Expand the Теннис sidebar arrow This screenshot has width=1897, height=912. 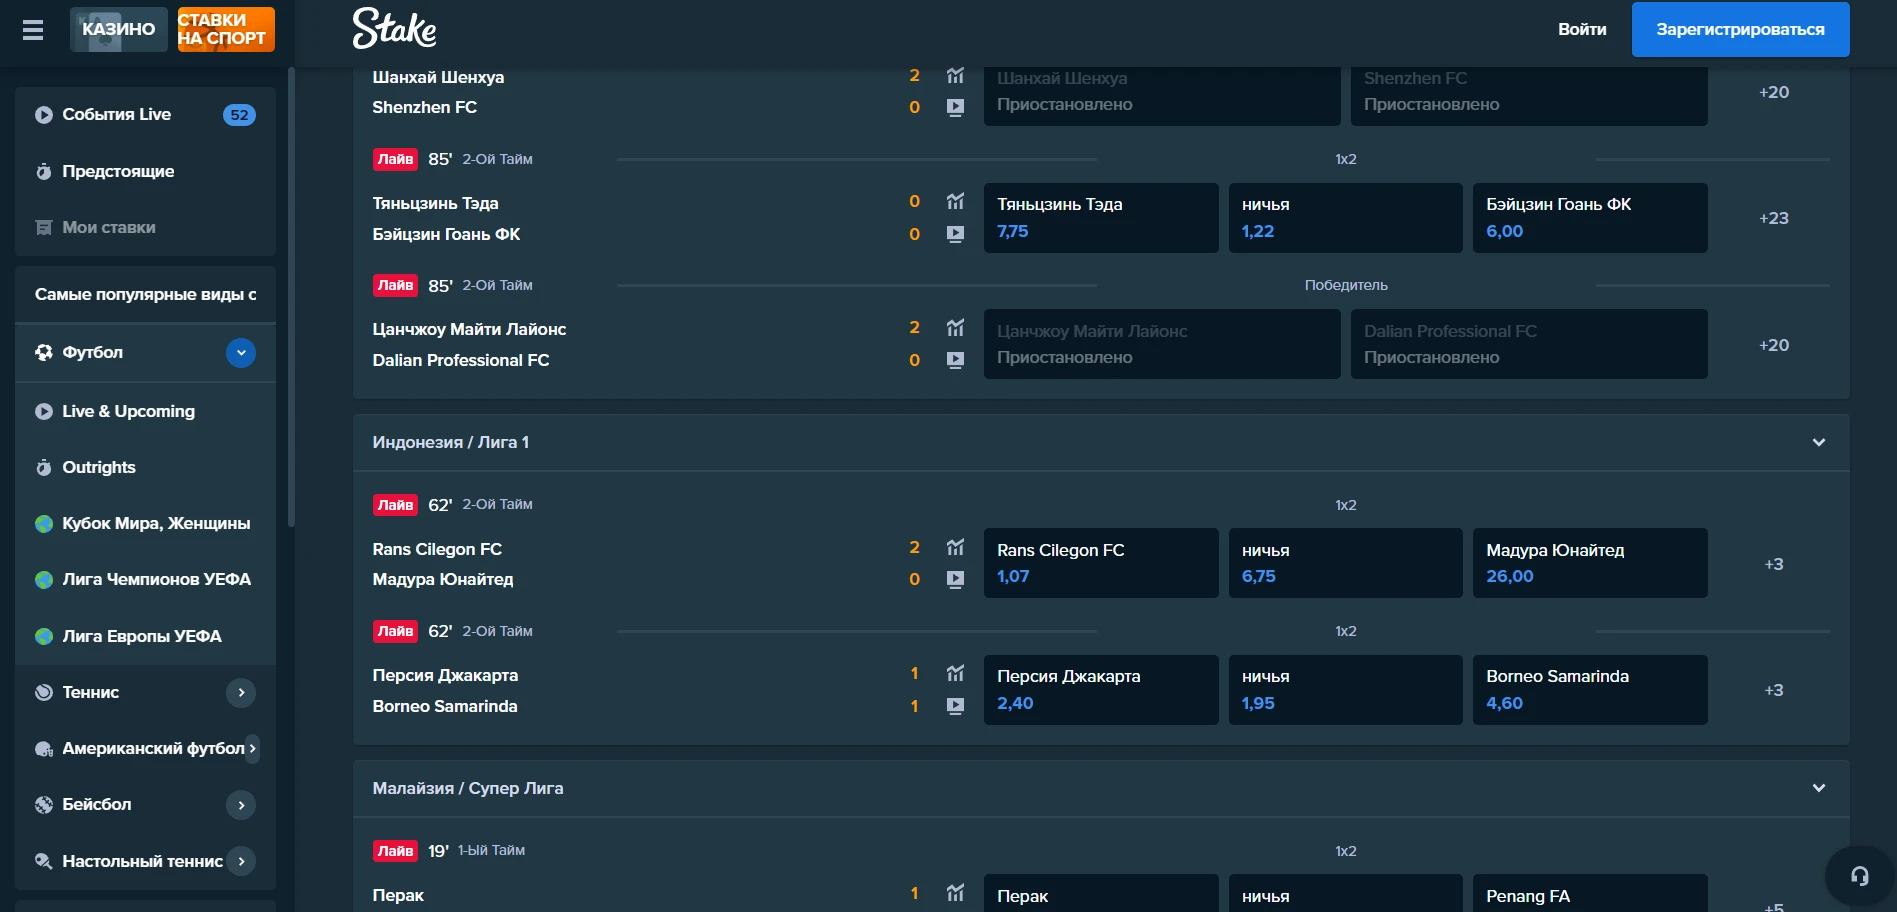click(x=241, y=692)
